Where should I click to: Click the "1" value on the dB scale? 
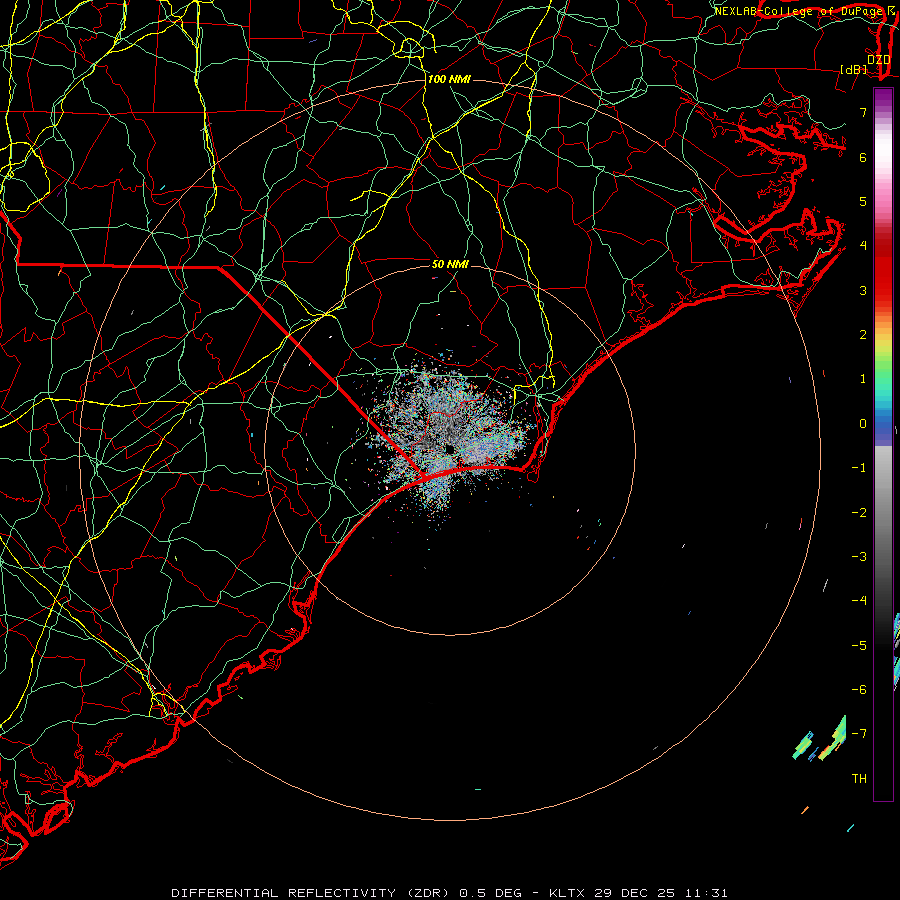[863, 379]
